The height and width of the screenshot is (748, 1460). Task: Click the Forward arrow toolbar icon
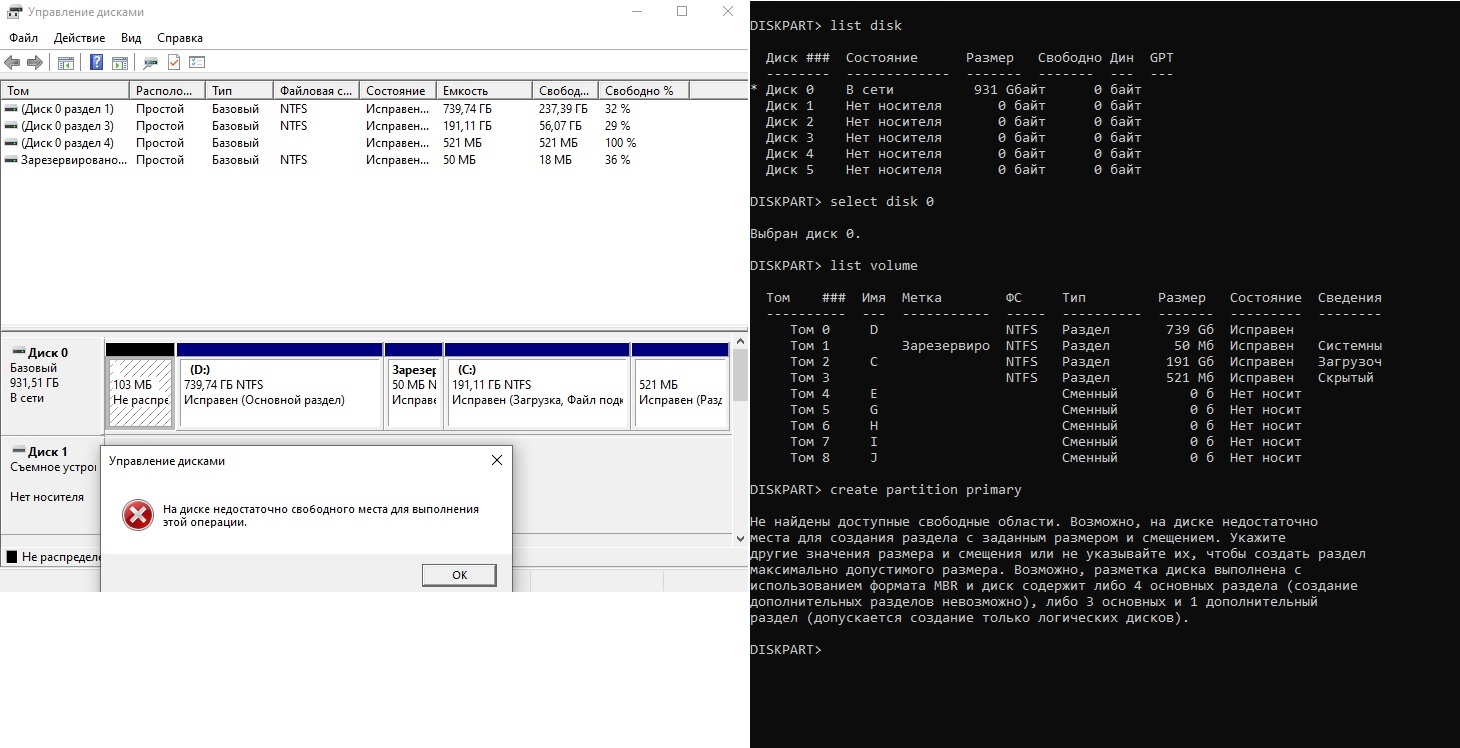coord(35,63)
